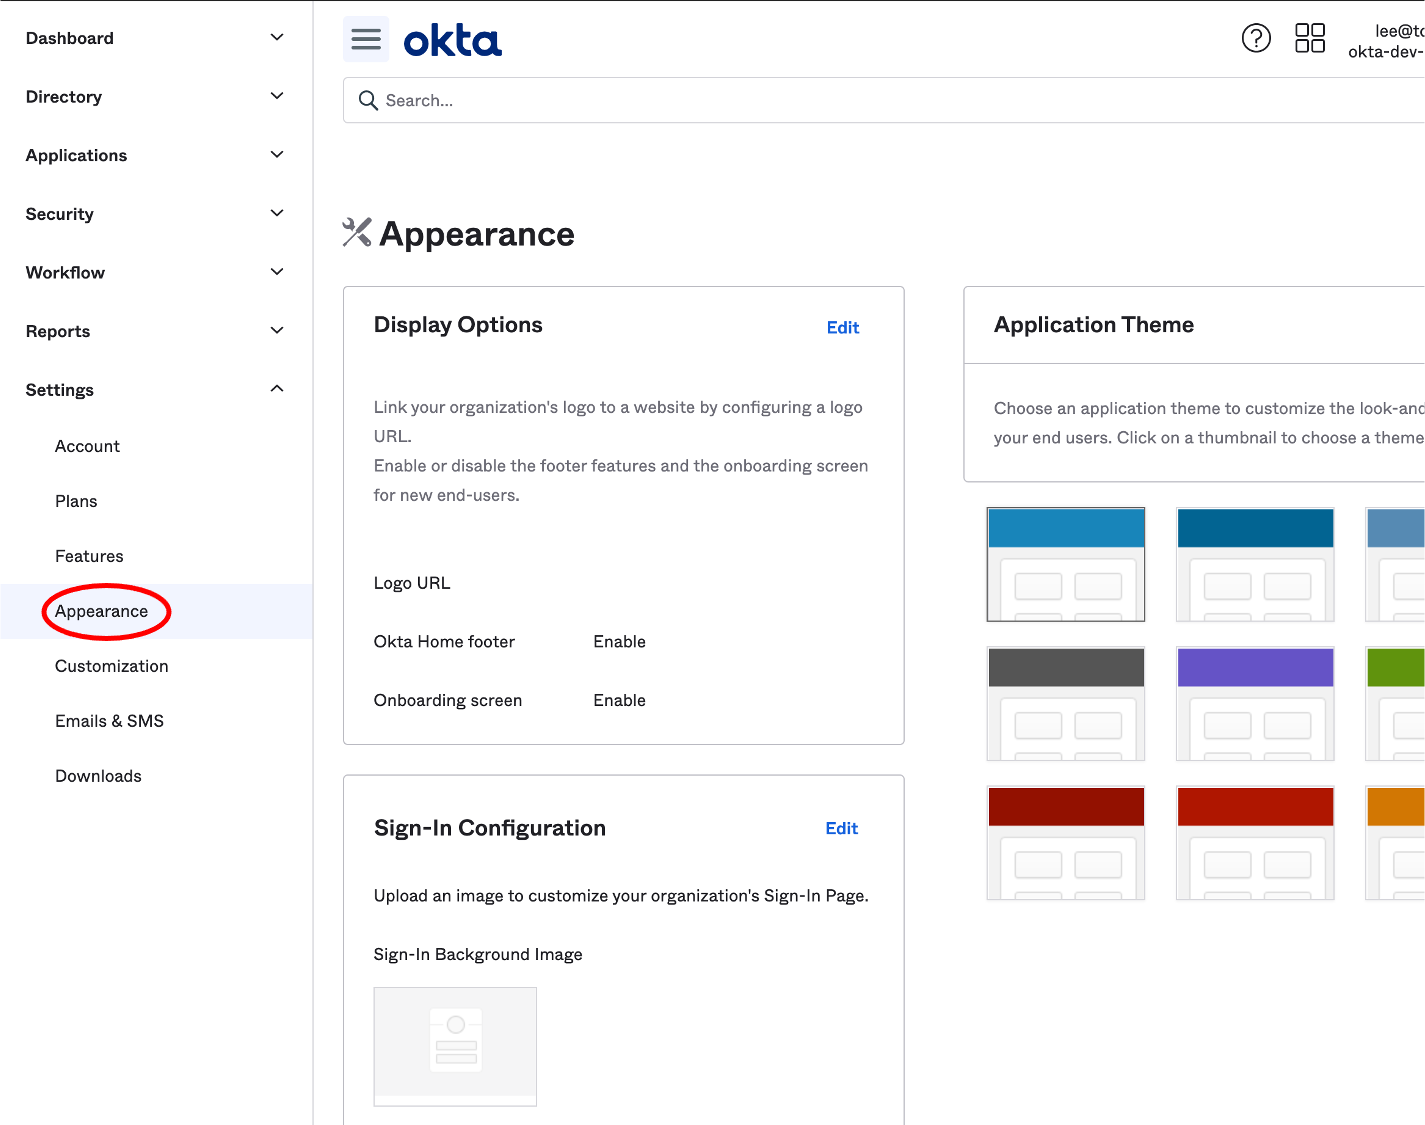Focus the Search input field
Viewport: 1425px width, 1125px height.
pyautogui.click(x=884, y=100)
